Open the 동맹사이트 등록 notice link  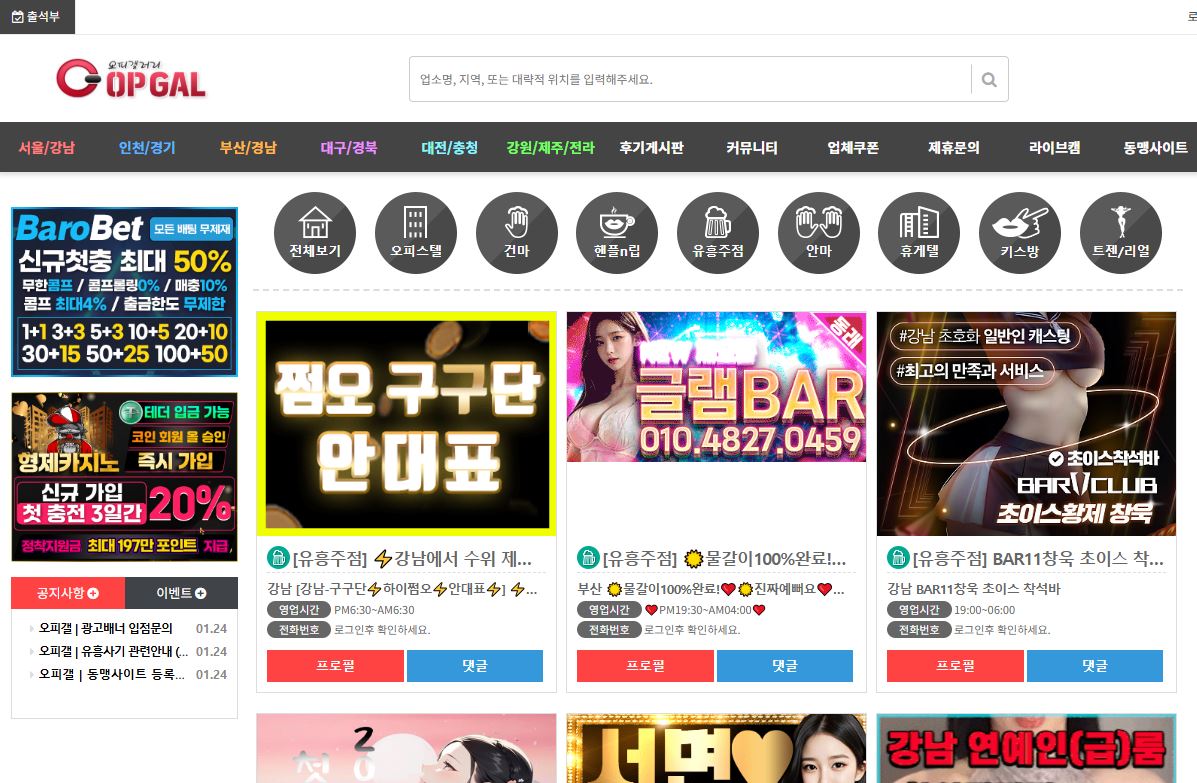pyautogui.click(x=111, y=674)
